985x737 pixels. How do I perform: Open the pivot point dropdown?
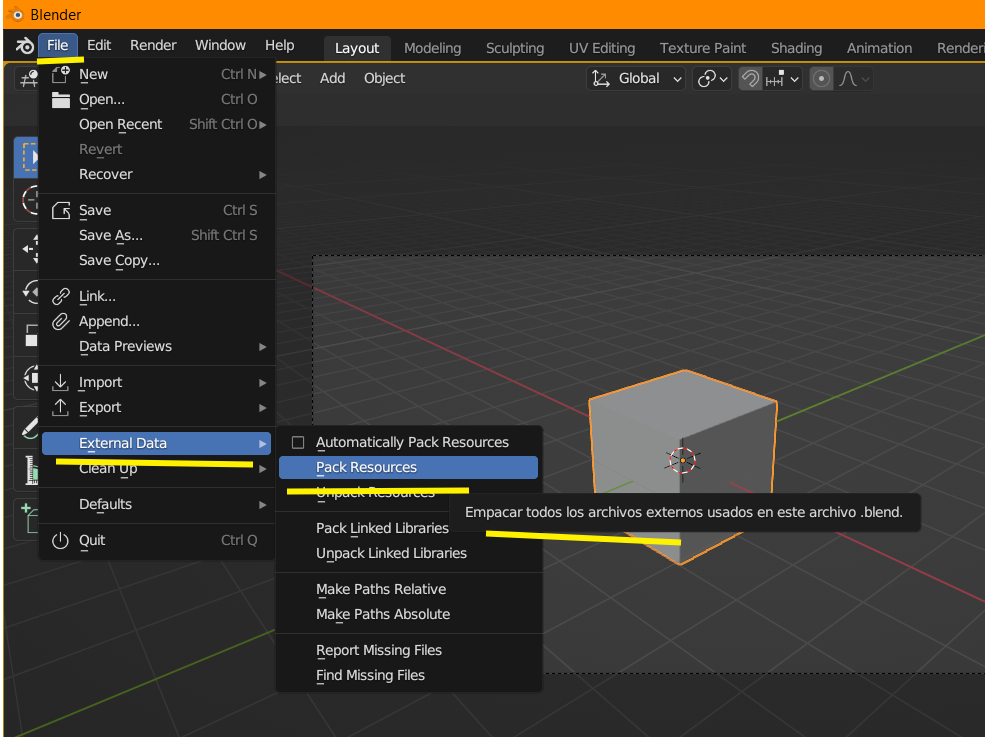[712, 79]
